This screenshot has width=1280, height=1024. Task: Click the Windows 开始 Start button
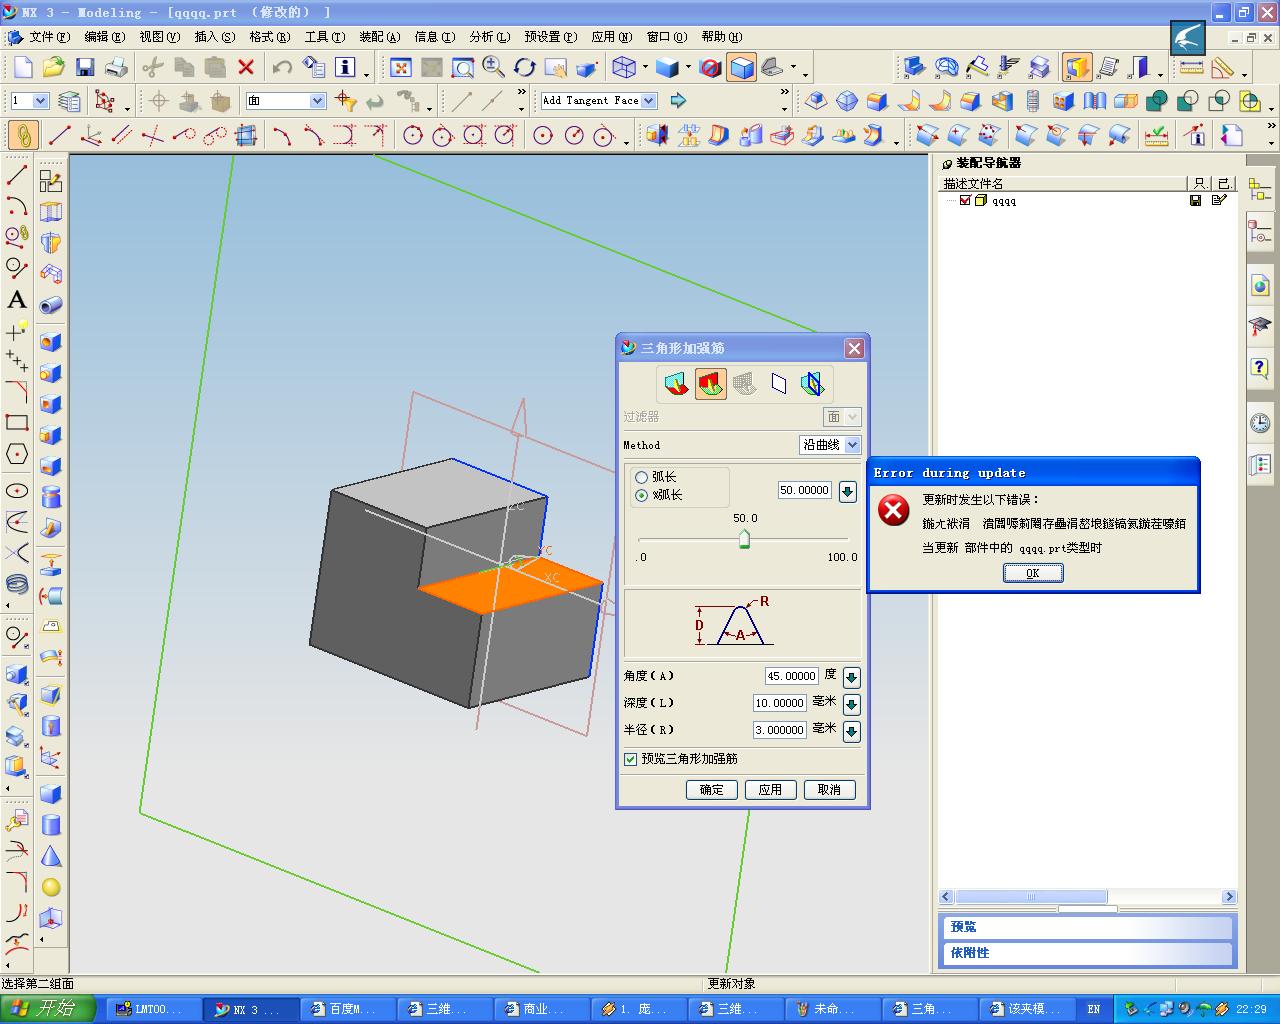[x=48, y=1009]
